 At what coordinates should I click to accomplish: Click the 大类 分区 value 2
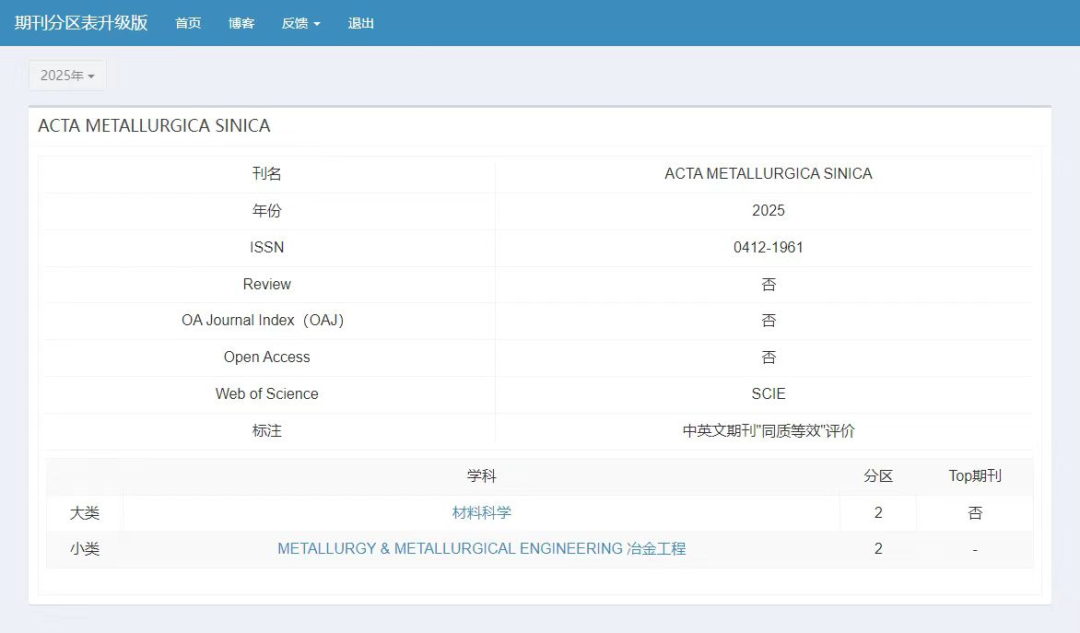878,512
